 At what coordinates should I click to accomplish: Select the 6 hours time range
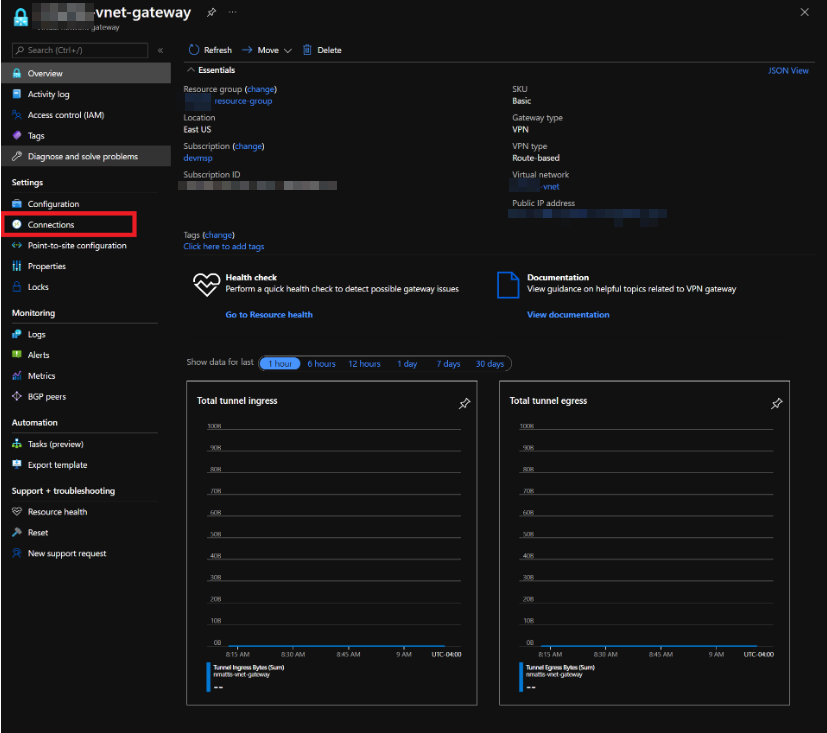pos(321,364)
